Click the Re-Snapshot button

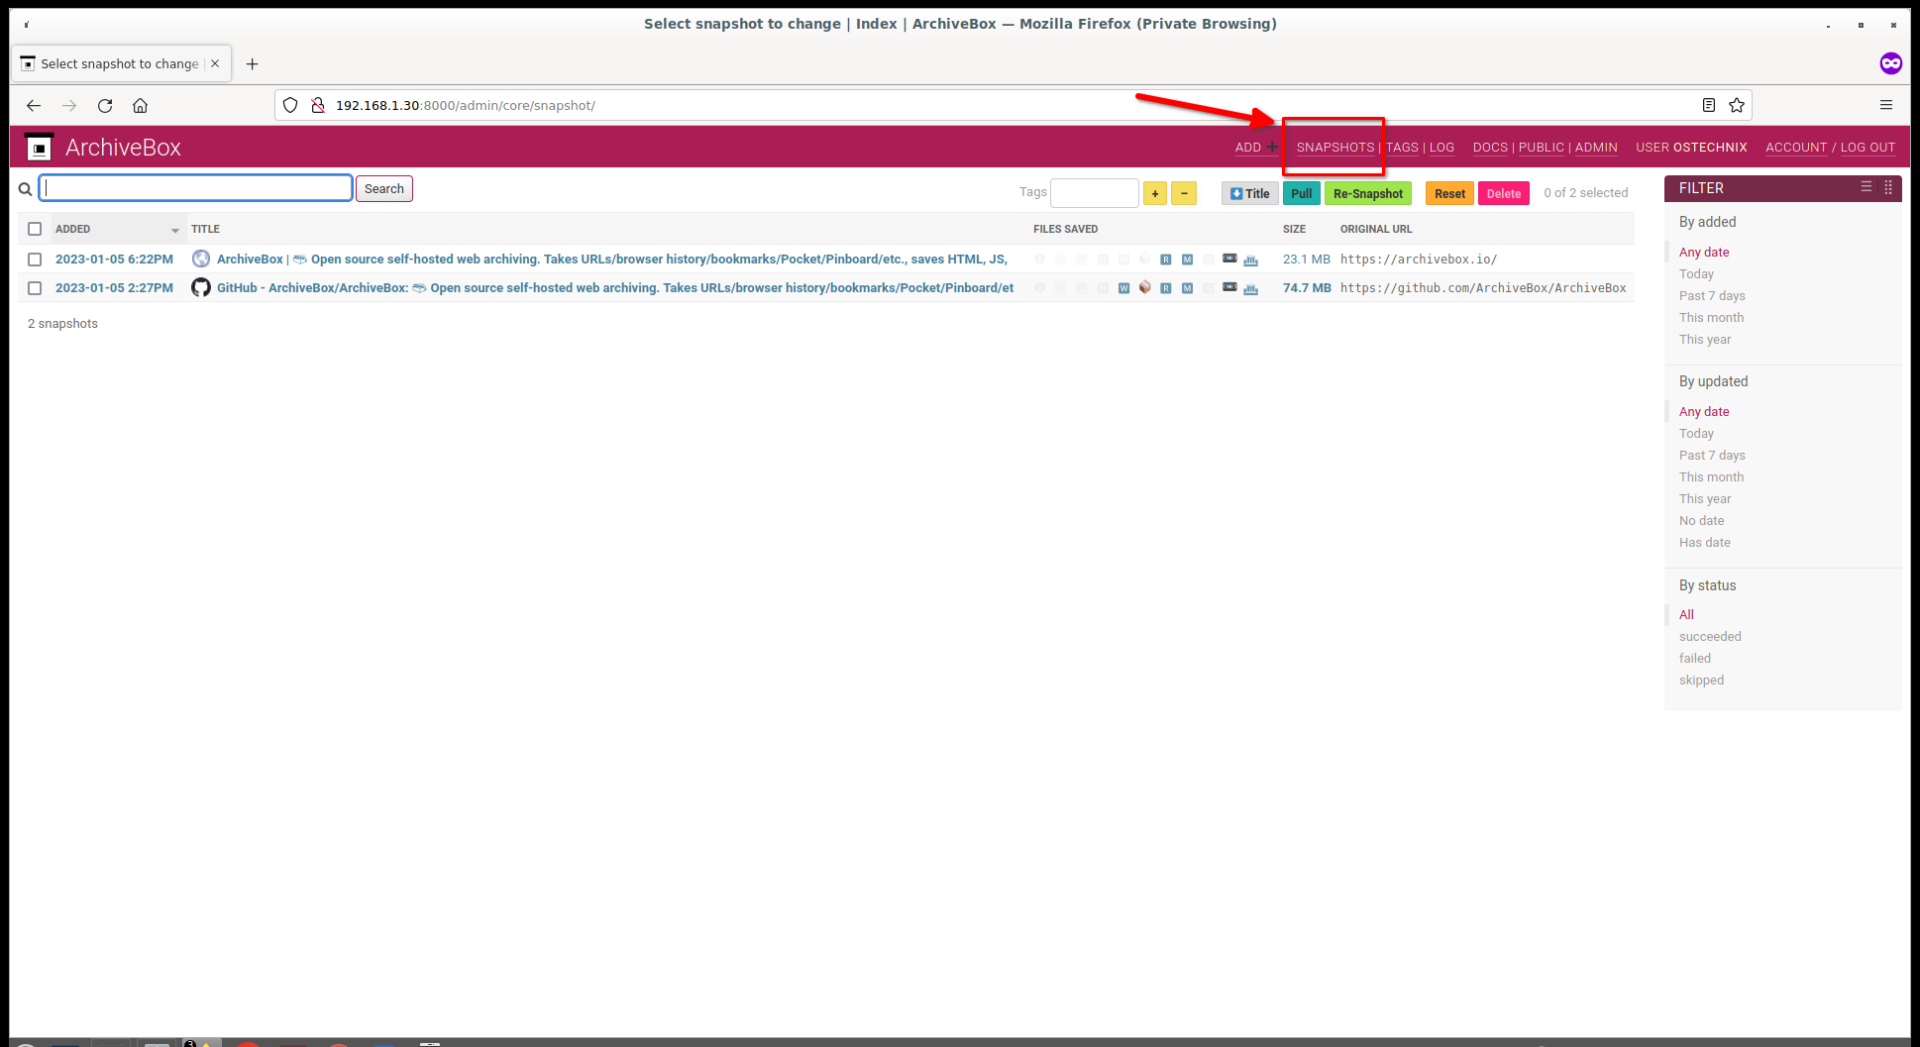point(1368,192)
